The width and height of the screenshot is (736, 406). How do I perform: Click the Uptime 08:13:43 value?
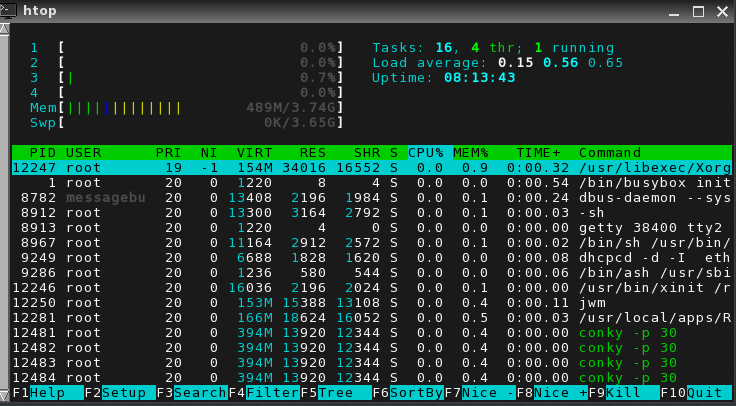pos(480,78)
